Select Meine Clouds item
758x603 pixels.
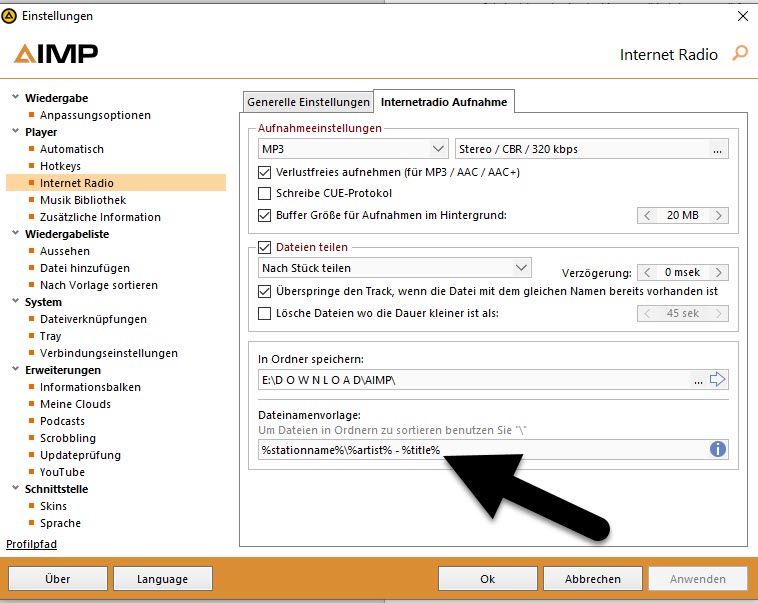(x=75, y=404)
